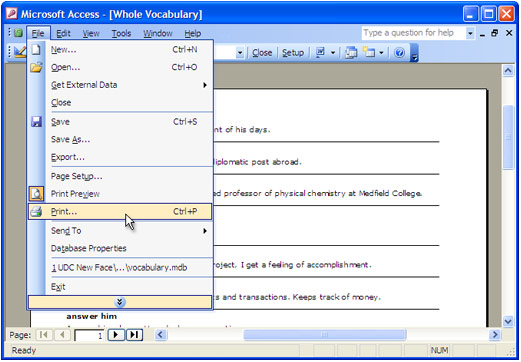Choose Open... from the File menu

pyautogui.click(x=120, y=67)
